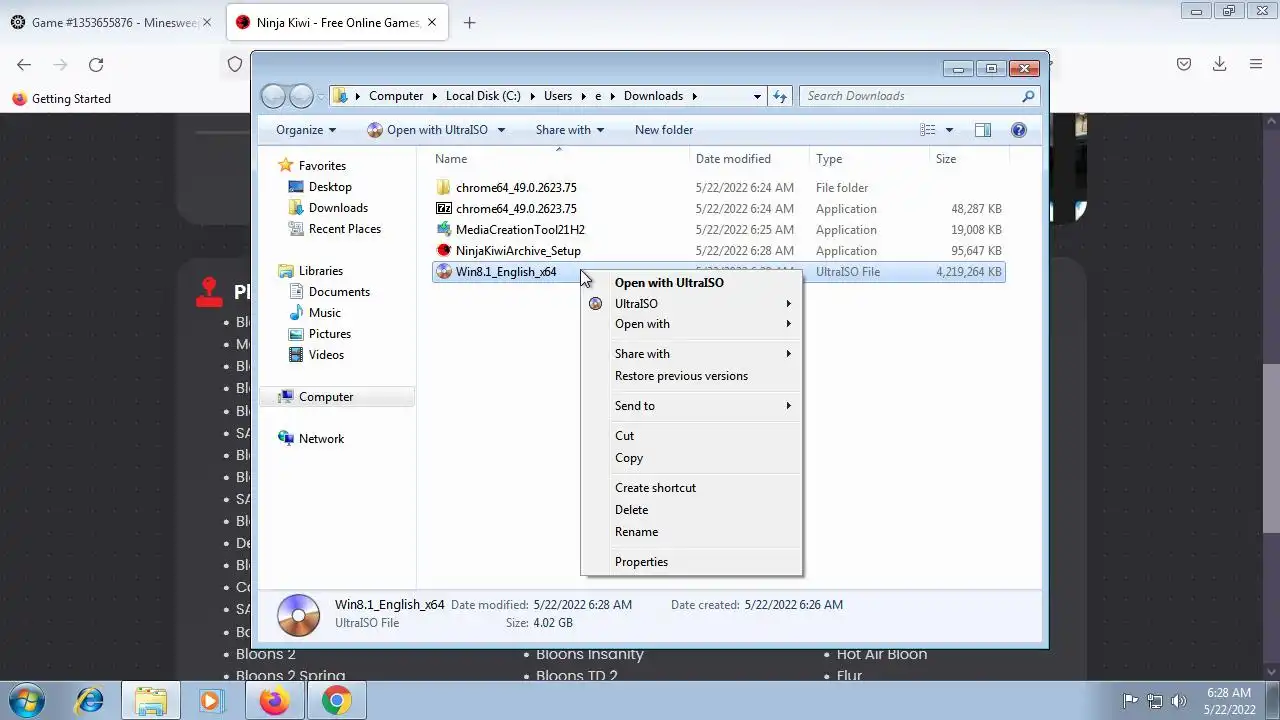The width and height of the screenshot is (1280, 720).
Task: Choose Cut in context menu
Action: (x=624, y=436)
